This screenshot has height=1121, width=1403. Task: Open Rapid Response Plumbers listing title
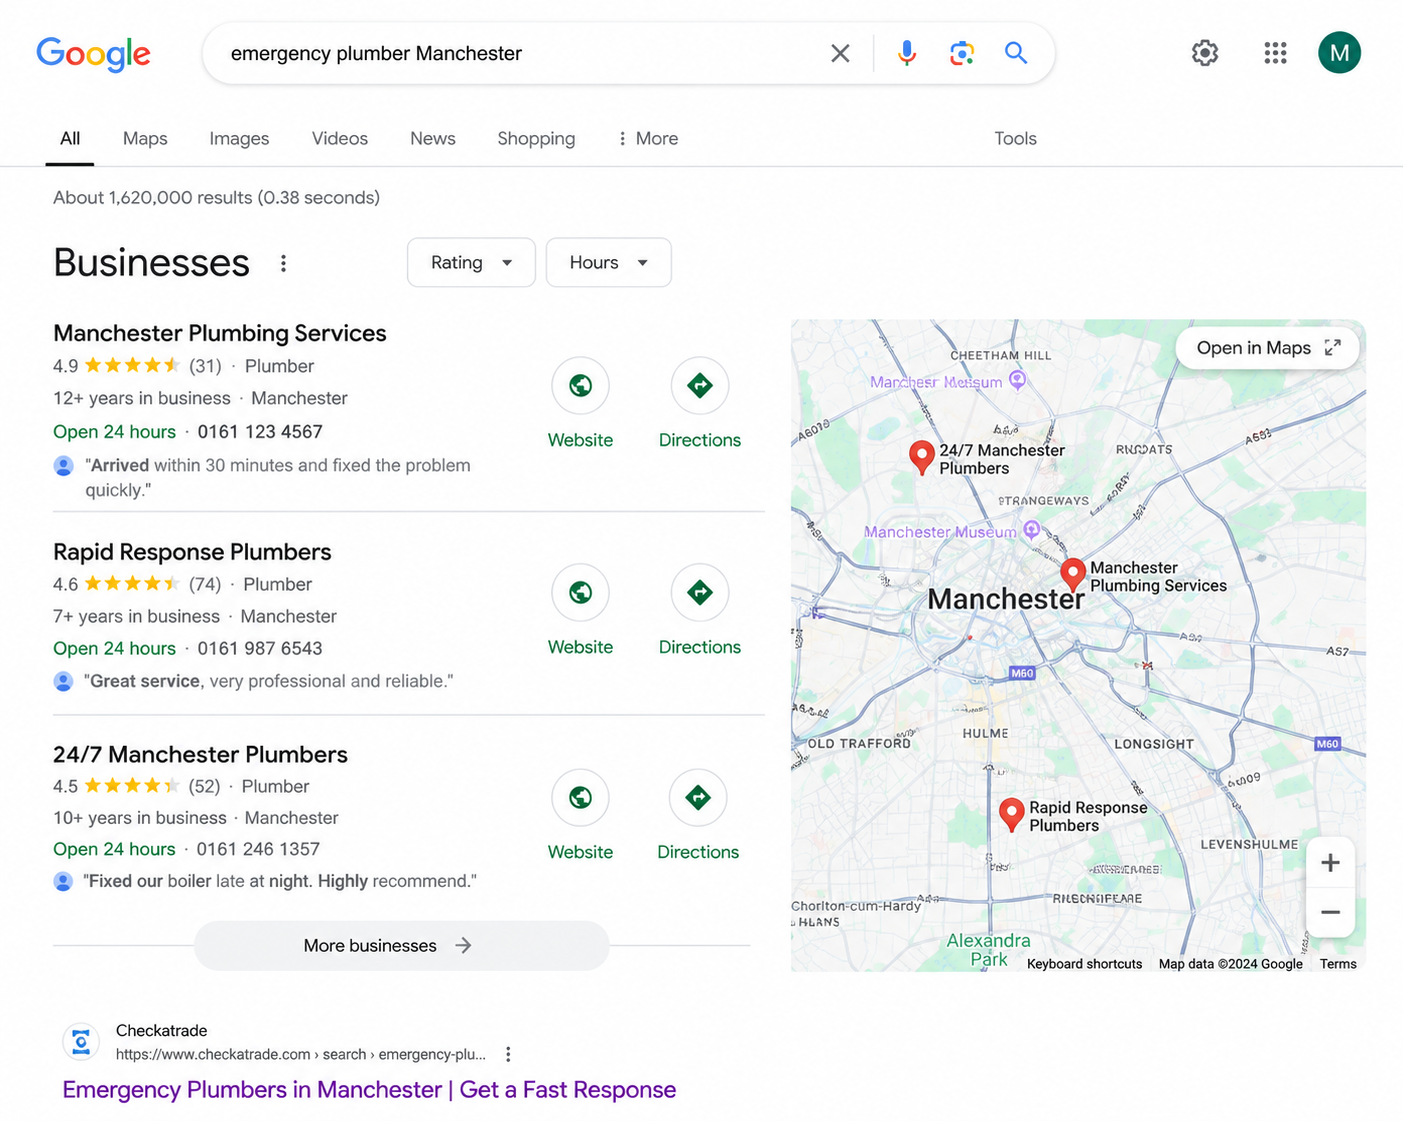tap(192, 552)
